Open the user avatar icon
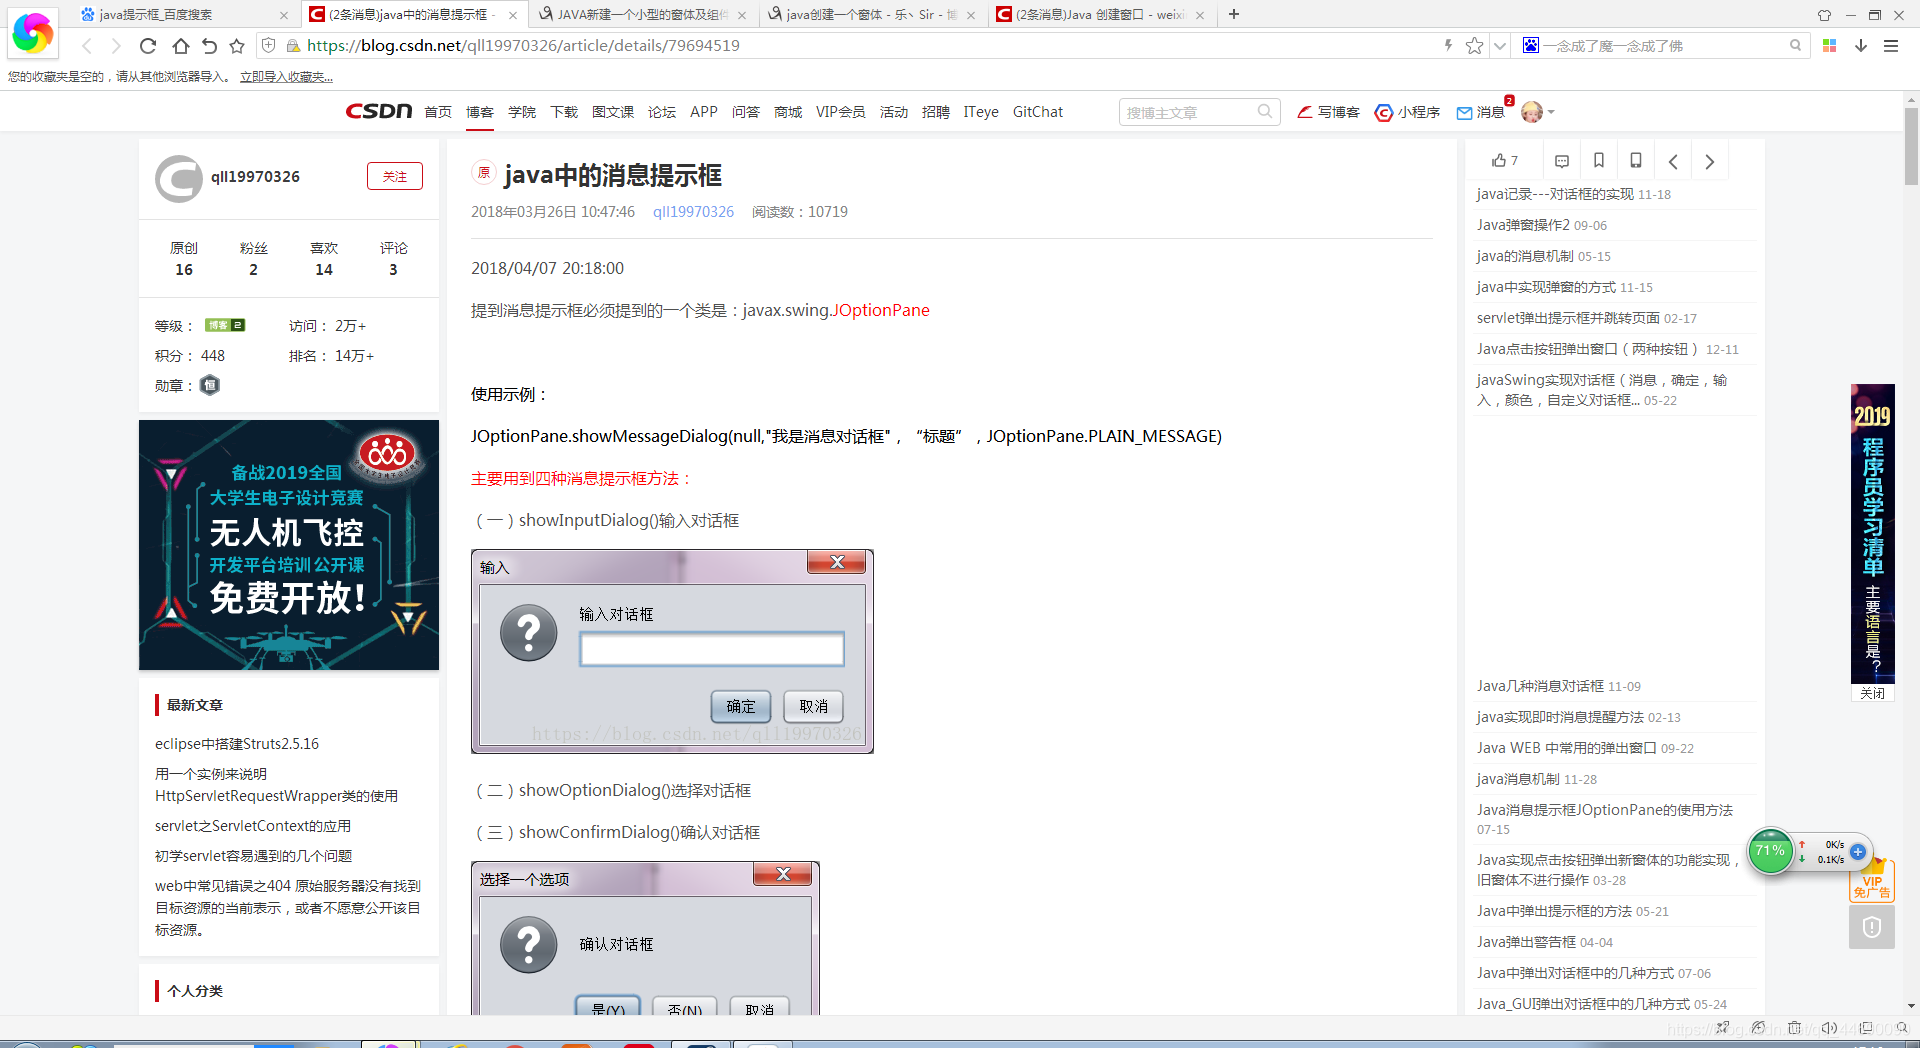This screenshot has height=1048, width=1920. click(x=1531, y=111)
